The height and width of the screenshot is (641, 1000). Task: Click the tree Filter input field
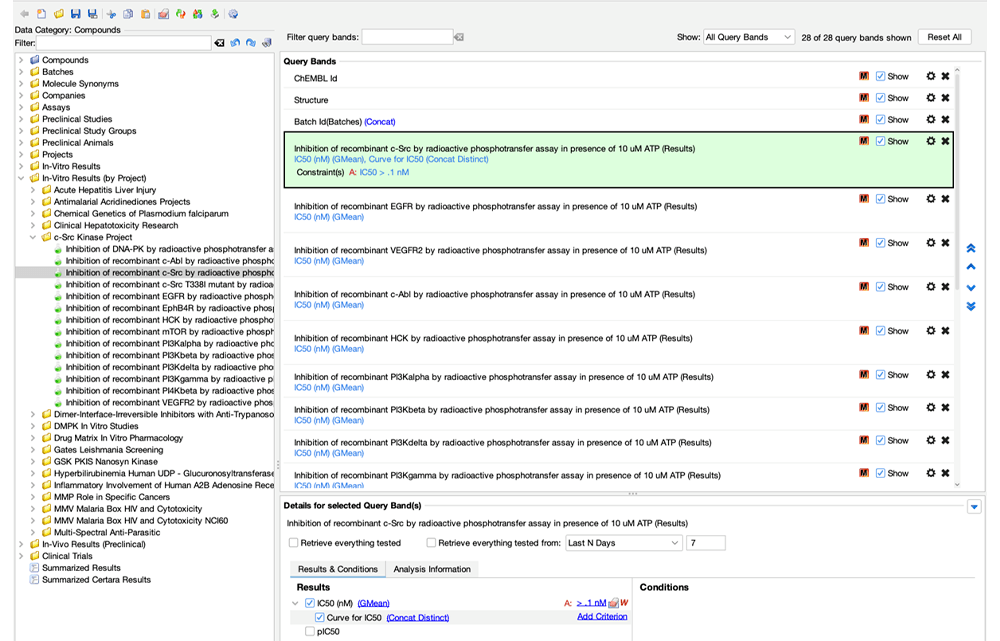[124, 43]
